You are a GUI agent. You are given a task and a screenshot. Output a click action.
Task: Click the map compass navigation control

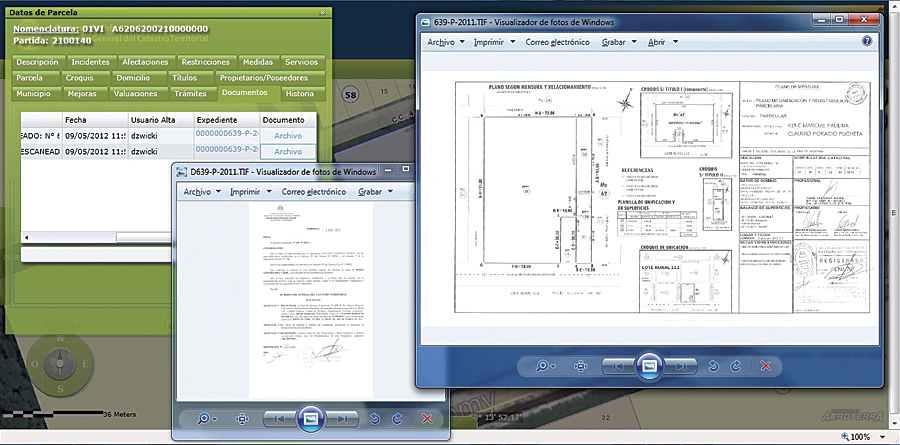[x=60, y=363]
